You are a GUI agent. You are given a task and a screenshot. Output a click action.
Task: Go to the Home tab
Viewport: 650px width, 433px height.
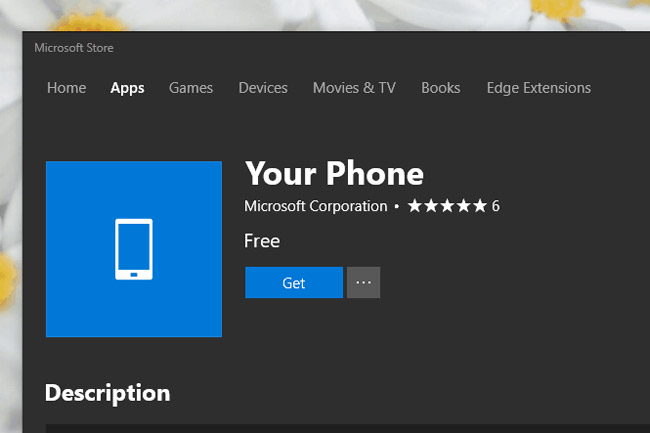click(66, 88)
